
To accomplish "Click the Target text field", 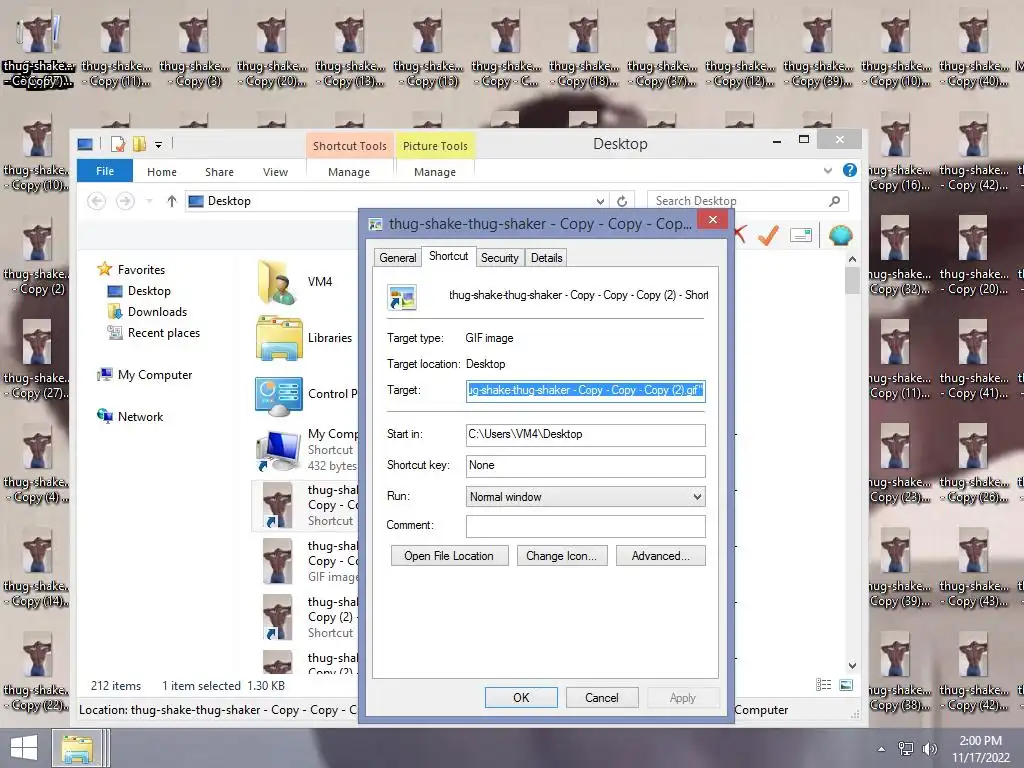I will tap(586, 391).
